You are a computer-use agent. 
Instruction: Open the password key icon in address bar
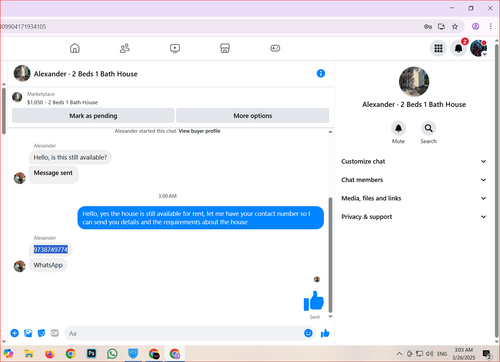(428, 27)
